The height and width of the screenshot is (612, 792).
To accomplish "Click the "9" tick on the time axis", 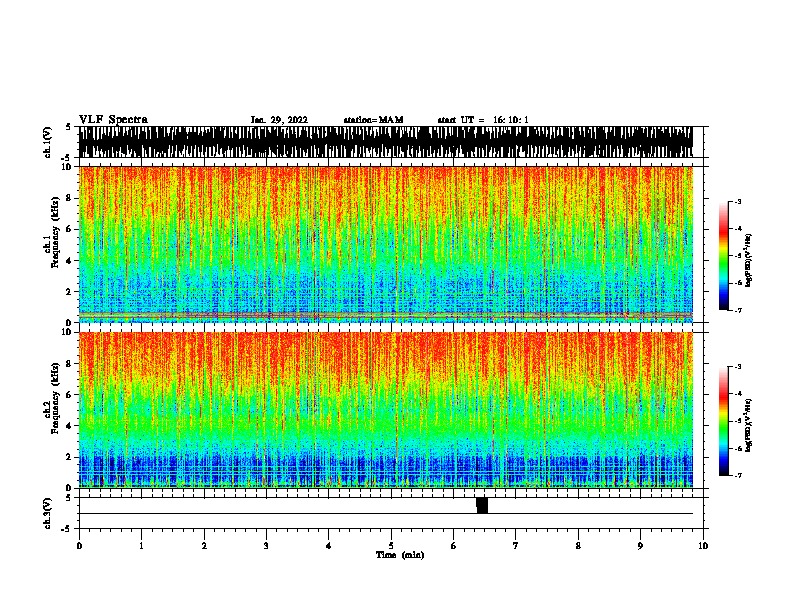I will 640,546.
